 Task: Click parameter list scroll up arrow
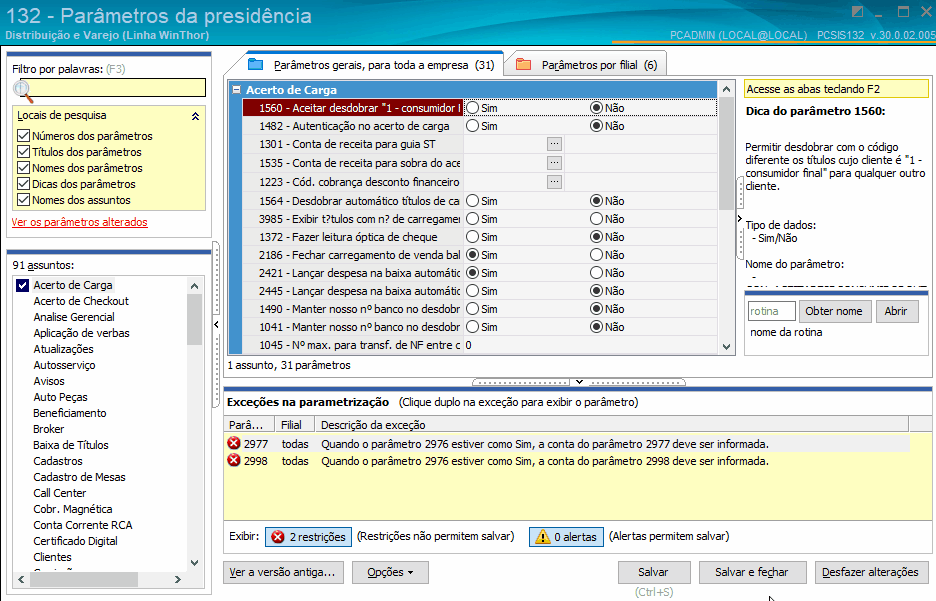point(726,90)
